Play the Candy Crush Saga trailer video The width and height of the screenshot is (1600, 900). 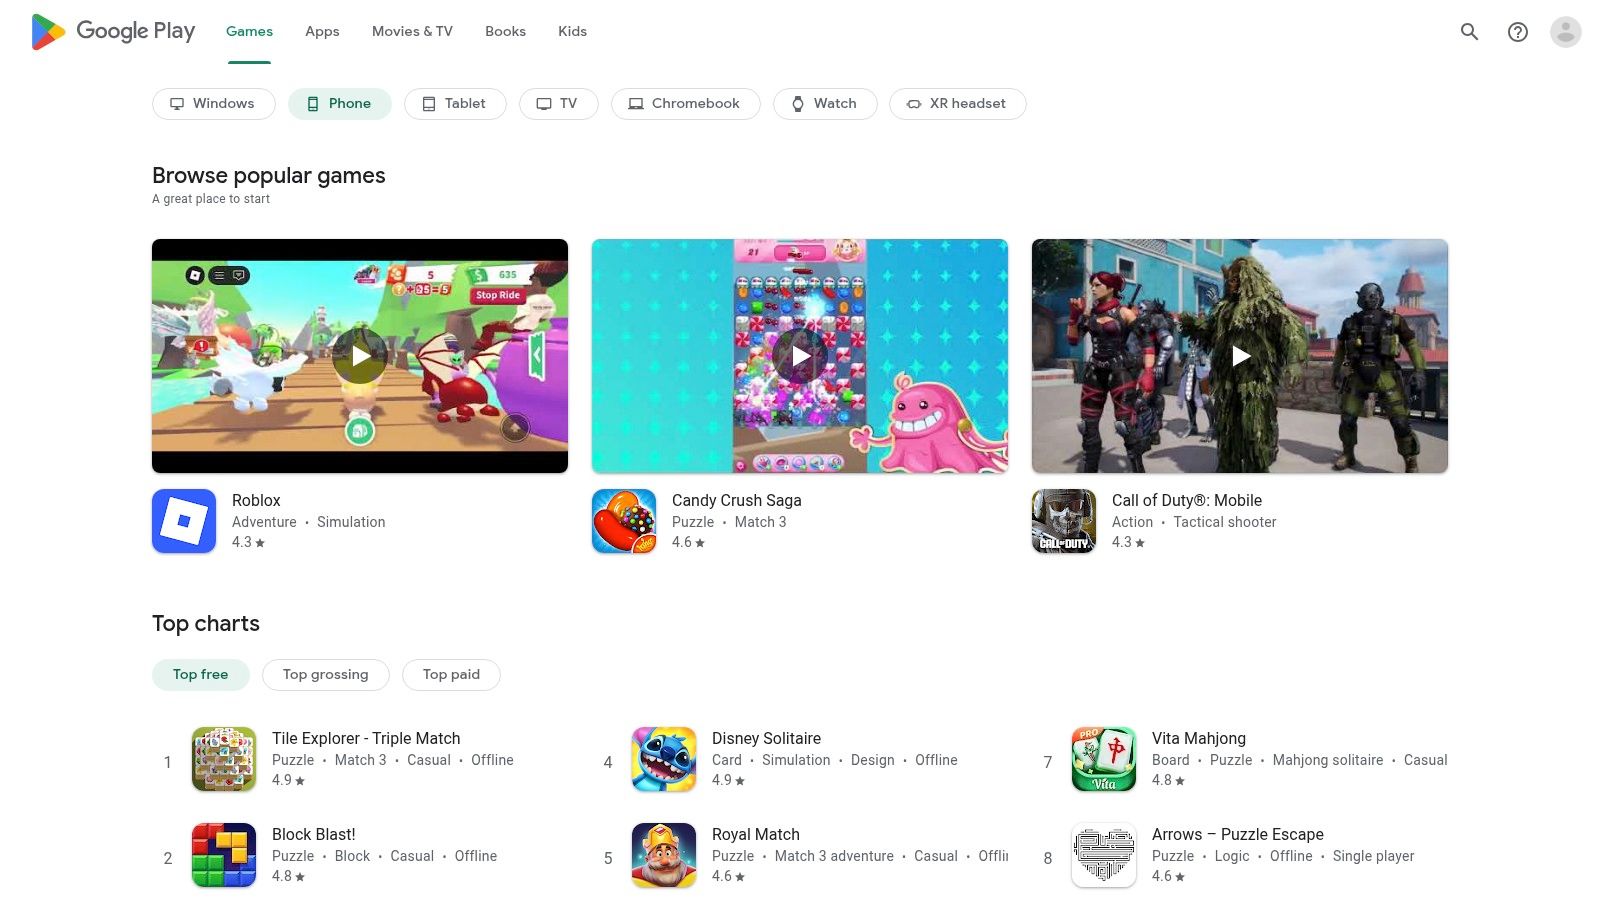(800, 355)
